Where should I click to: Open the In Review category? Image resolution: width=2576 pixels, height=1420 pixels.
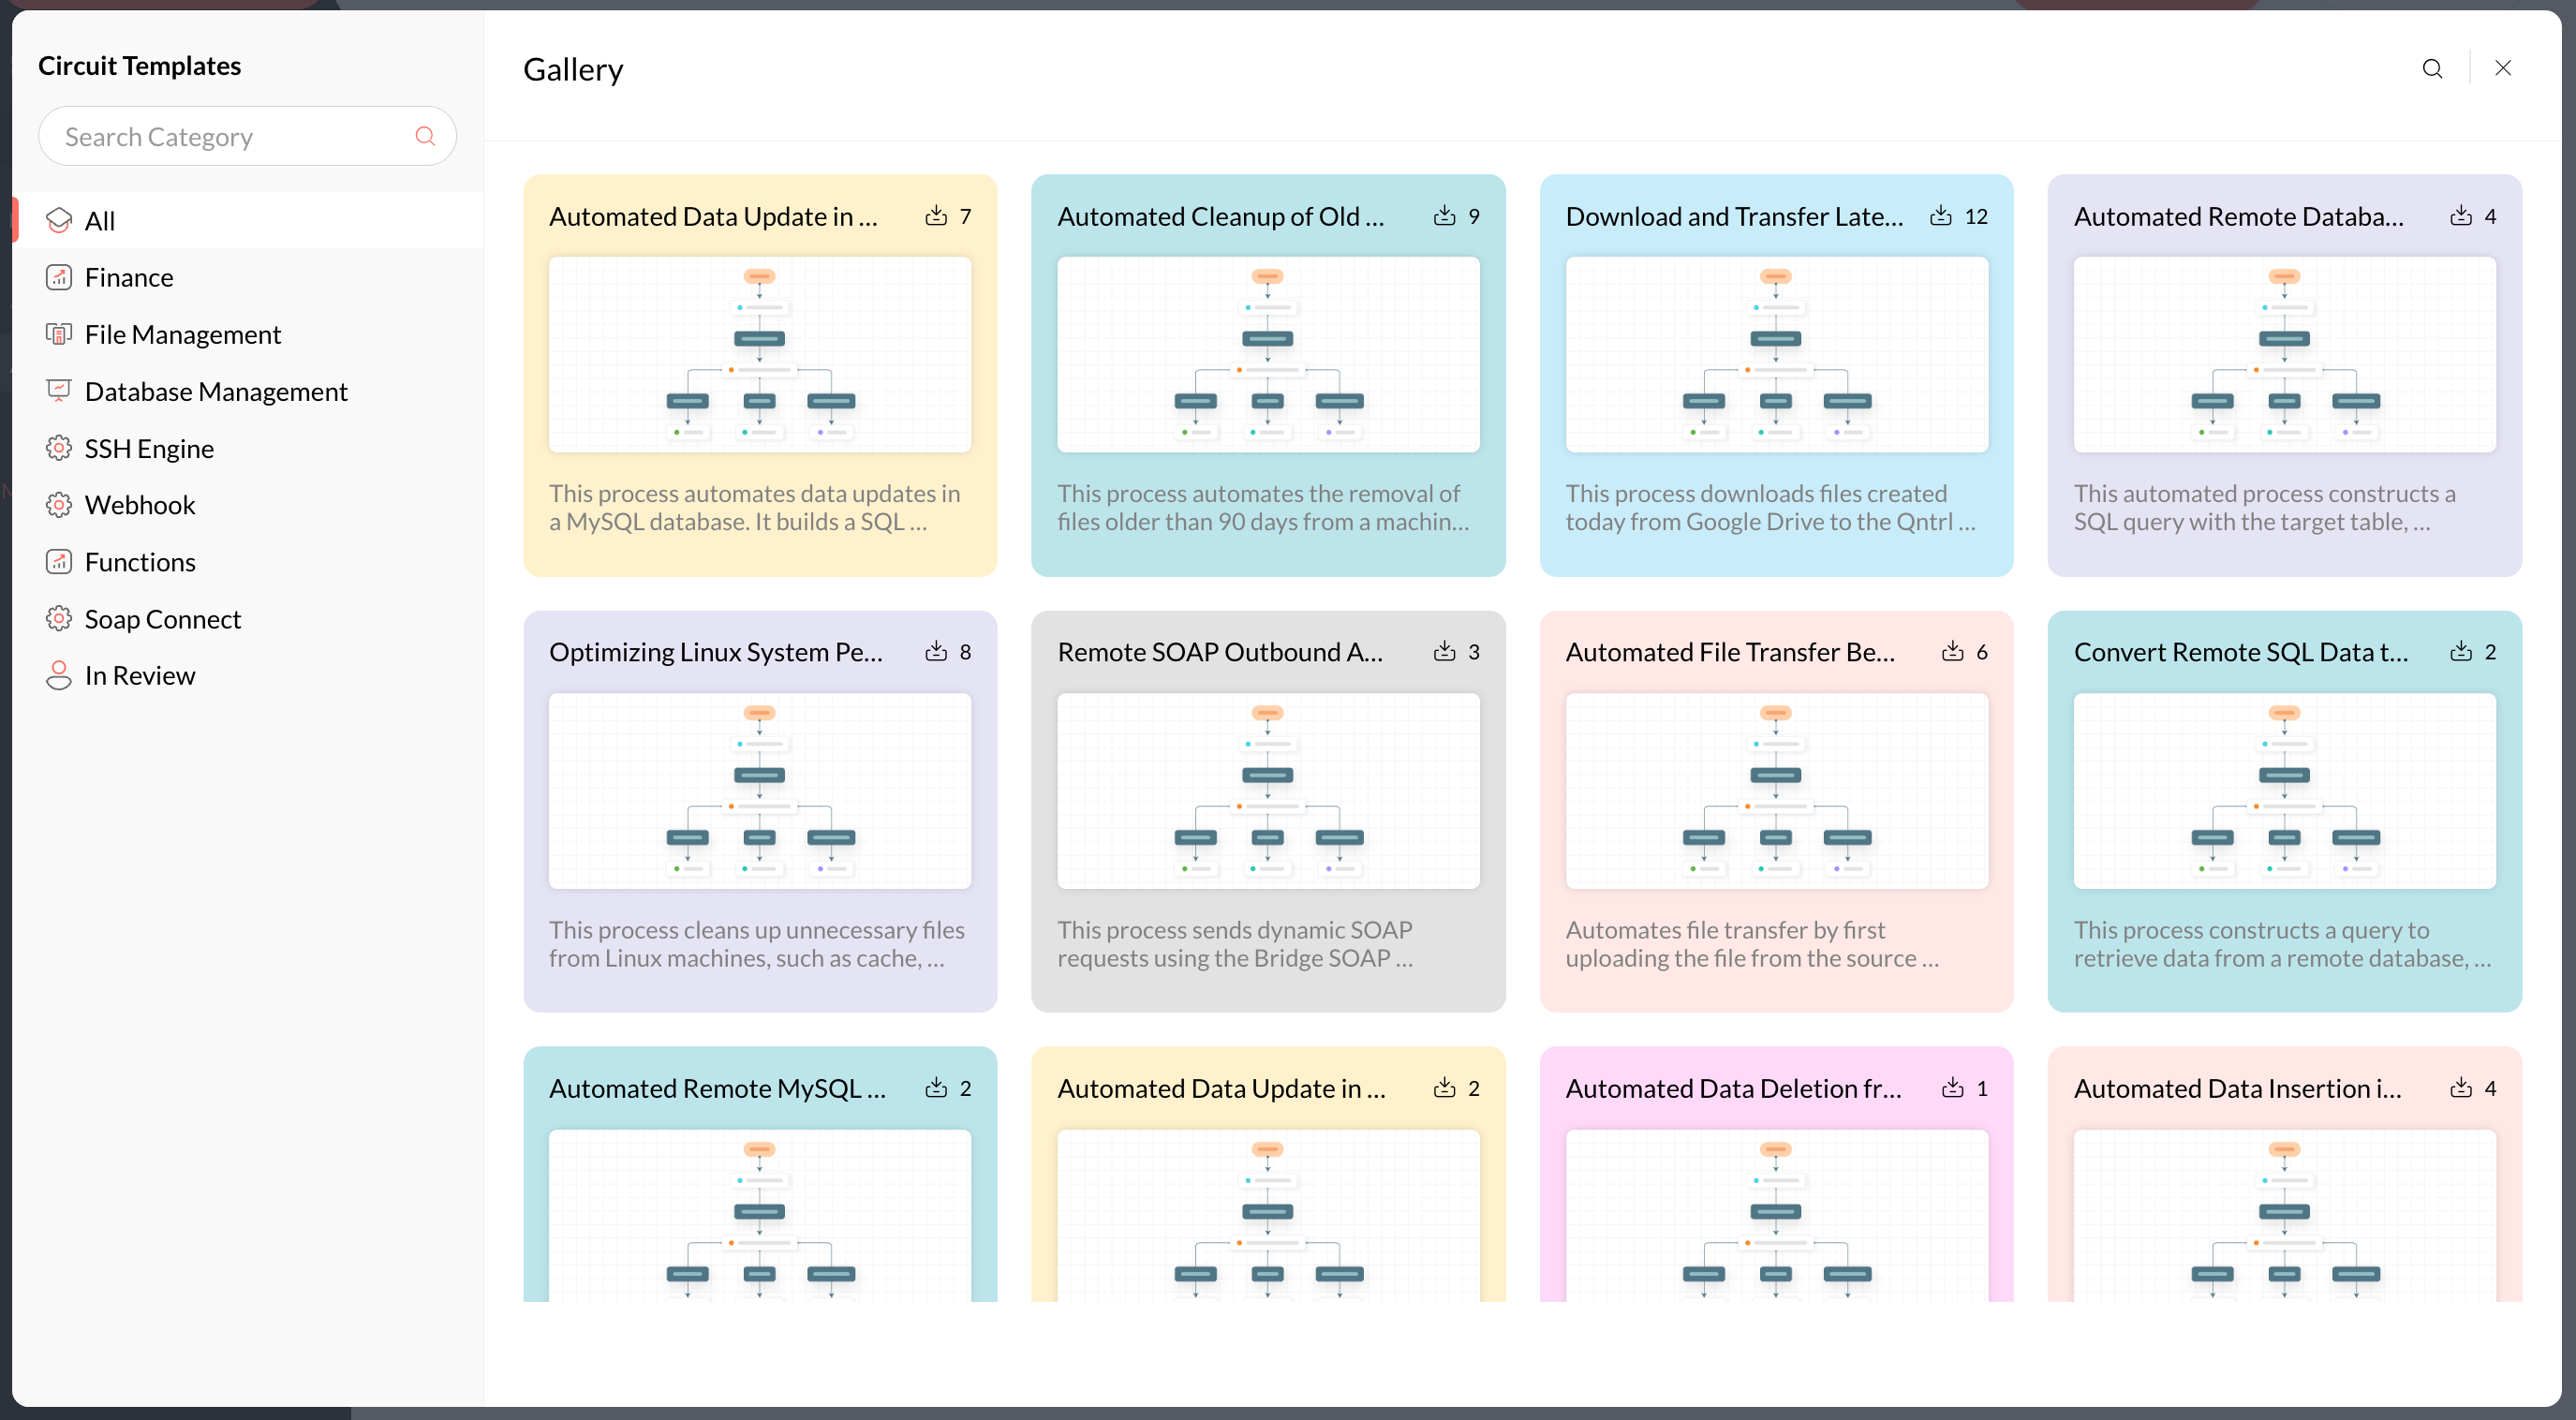click(x=140, y=676)
